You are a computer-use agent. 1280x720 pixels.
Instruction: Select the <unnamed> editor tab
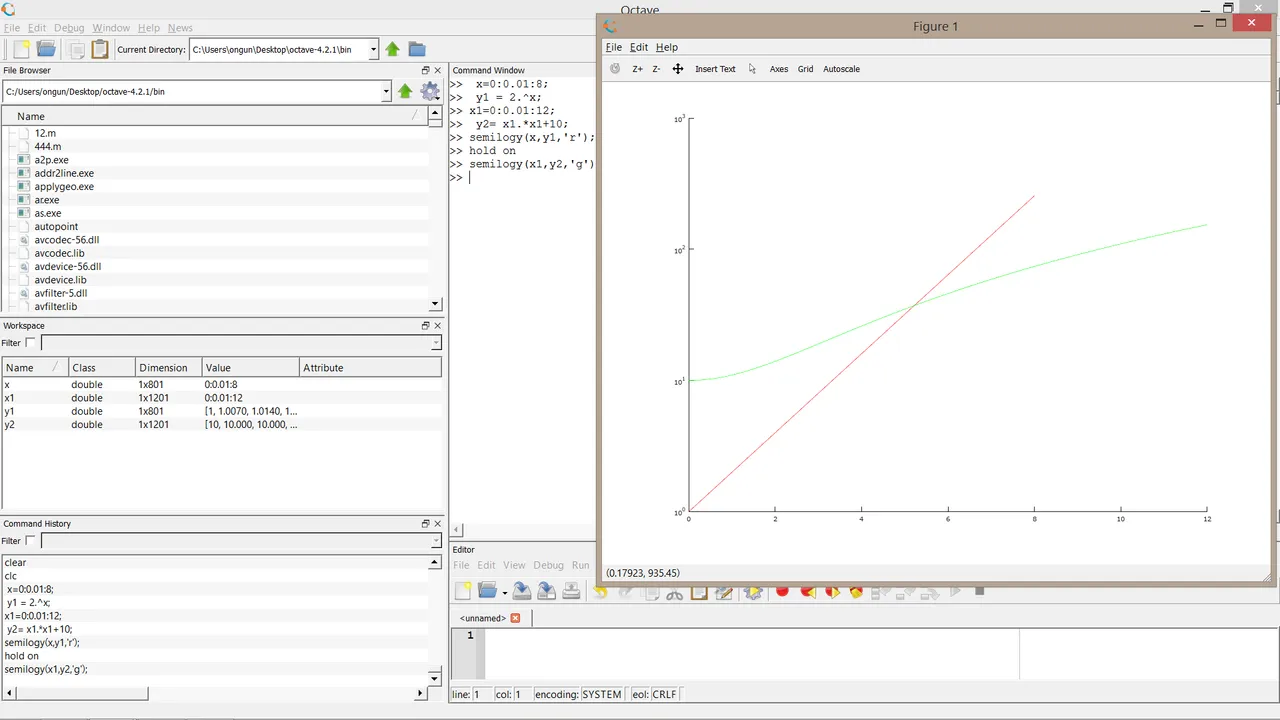coord(483,618)
